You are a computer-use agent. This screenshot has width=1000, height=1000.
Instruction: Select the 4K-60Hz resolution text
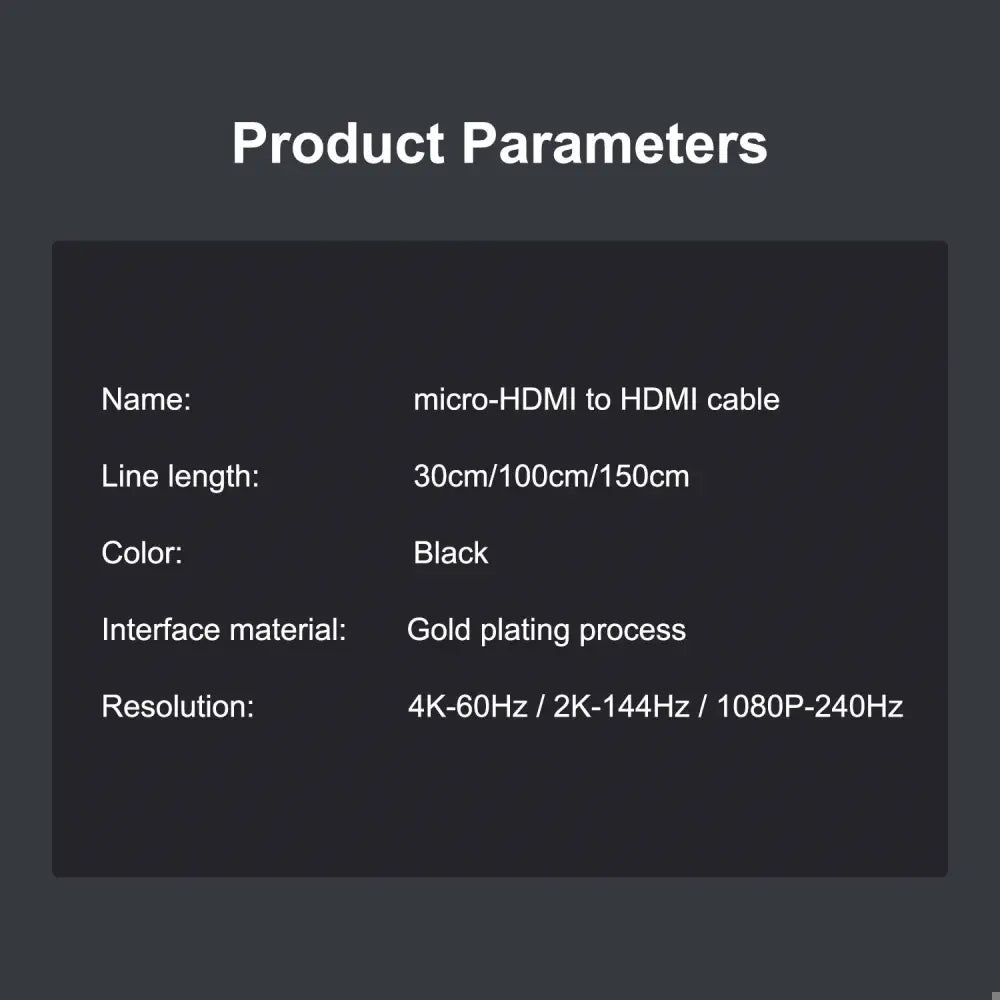click(x=467, y=707)
